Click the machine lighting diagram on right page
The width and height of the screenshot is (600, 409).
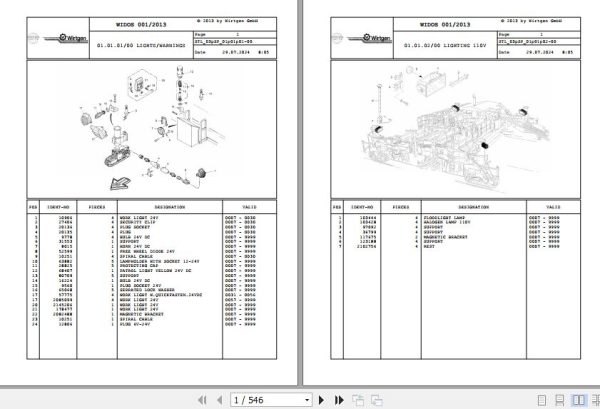[x=455, y=130]
